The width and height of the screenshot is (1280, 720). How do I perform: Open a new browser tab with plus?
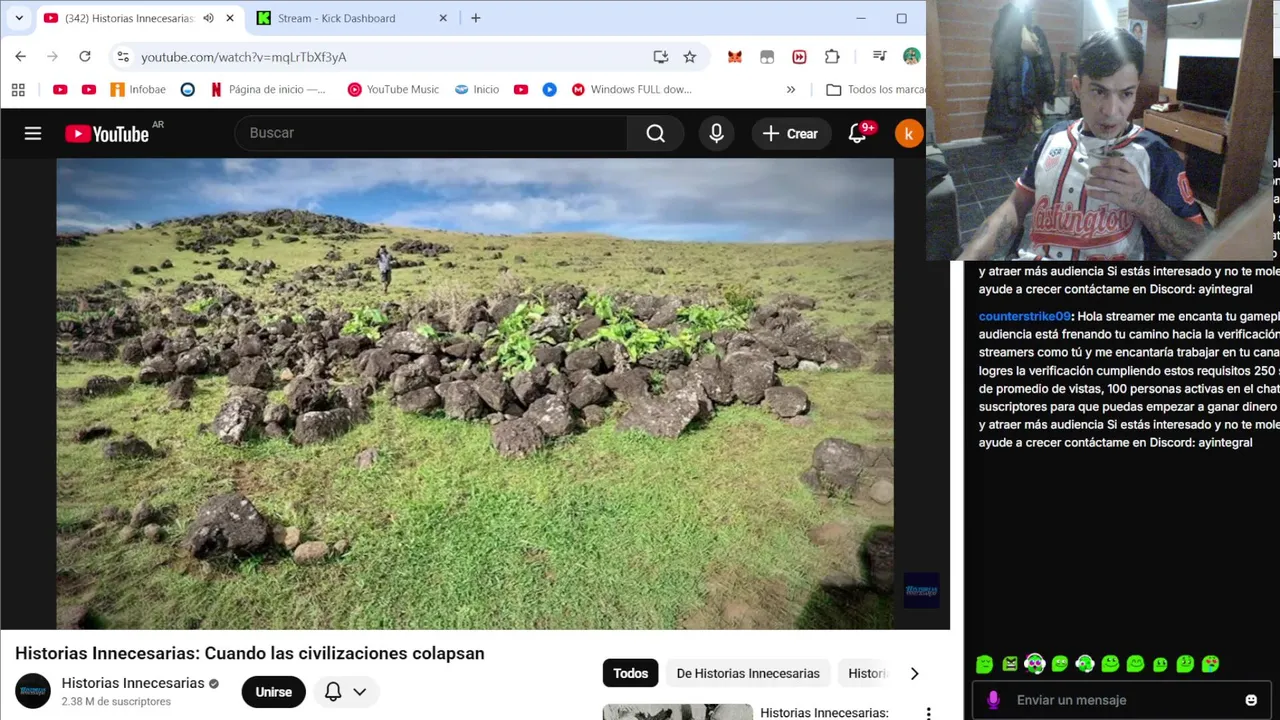[475, 18]
